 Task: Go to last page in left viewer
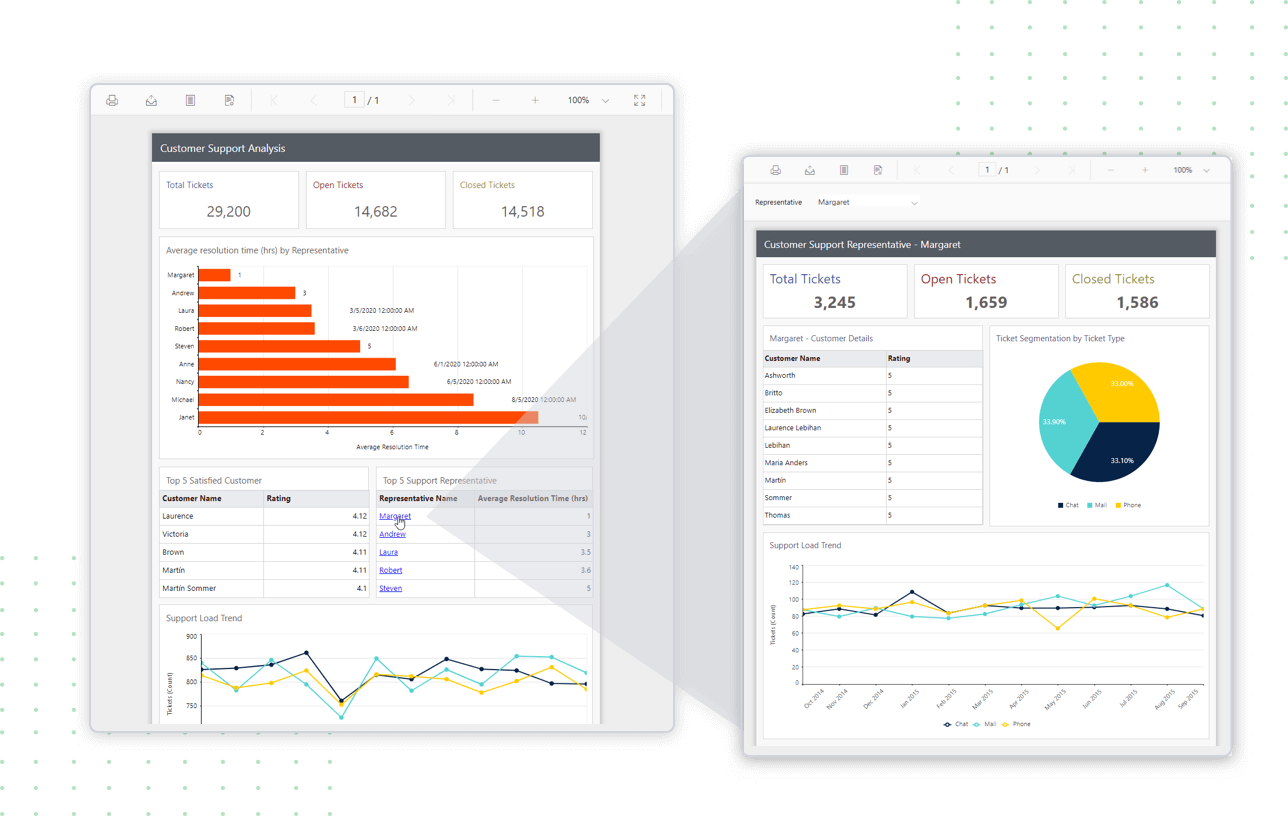click(451, 100)
